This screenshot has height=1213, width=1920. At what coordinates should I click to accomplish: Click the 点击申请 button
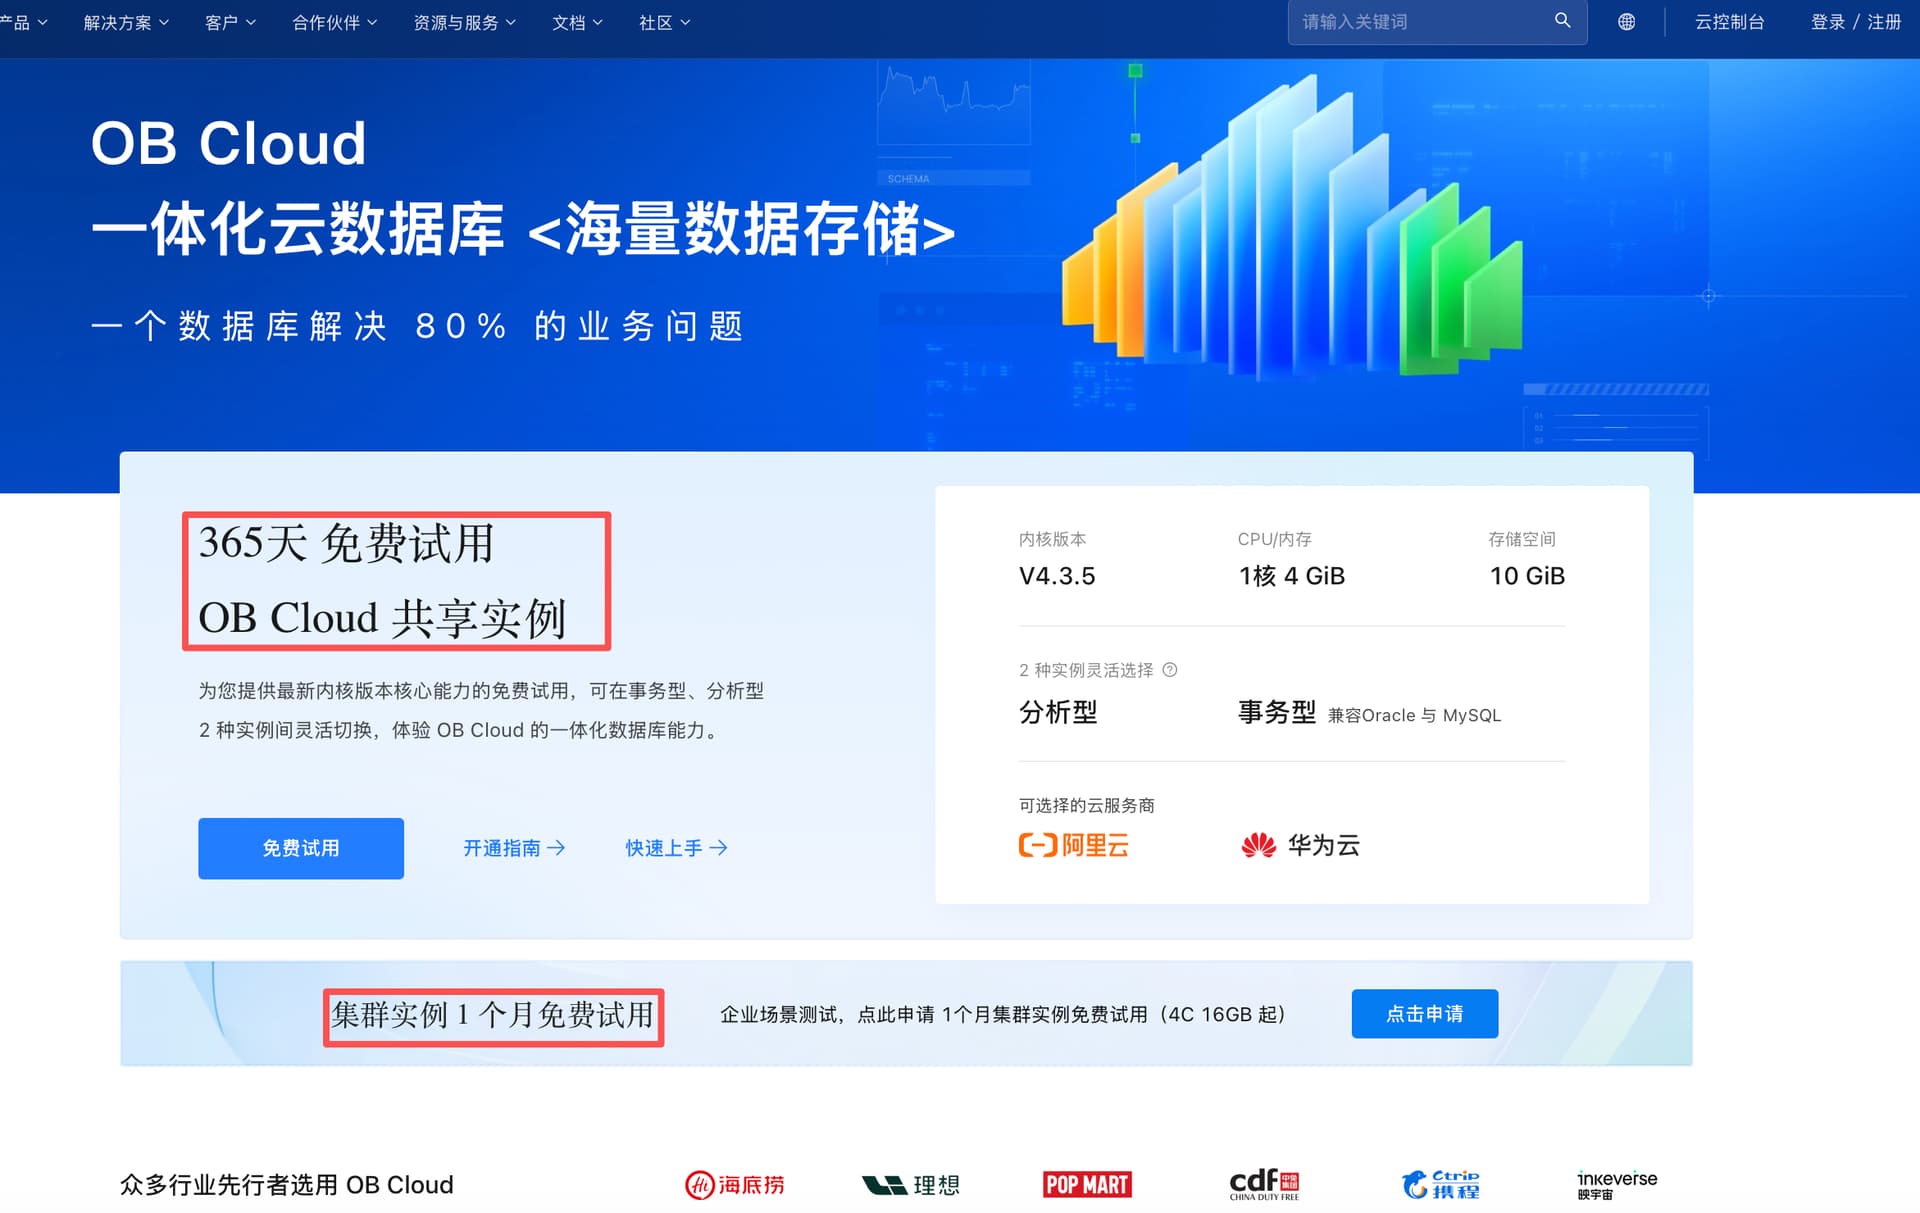click(x=1424, y=1014)
